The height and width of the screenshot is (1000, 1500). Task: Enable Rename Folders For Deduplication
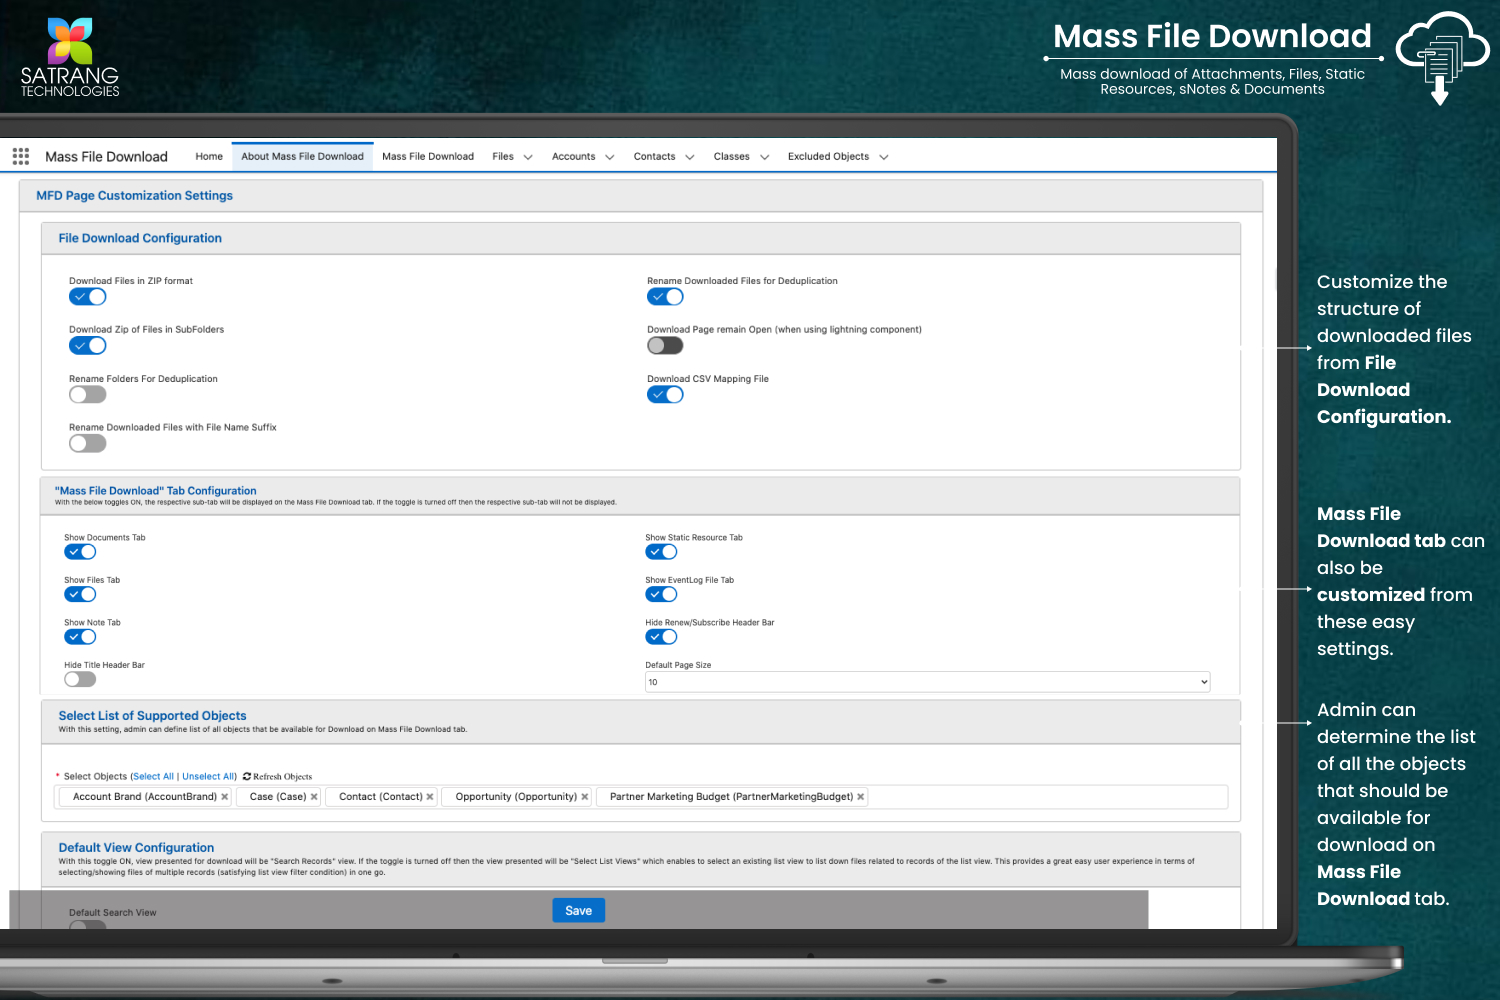[x=88, y=395]
